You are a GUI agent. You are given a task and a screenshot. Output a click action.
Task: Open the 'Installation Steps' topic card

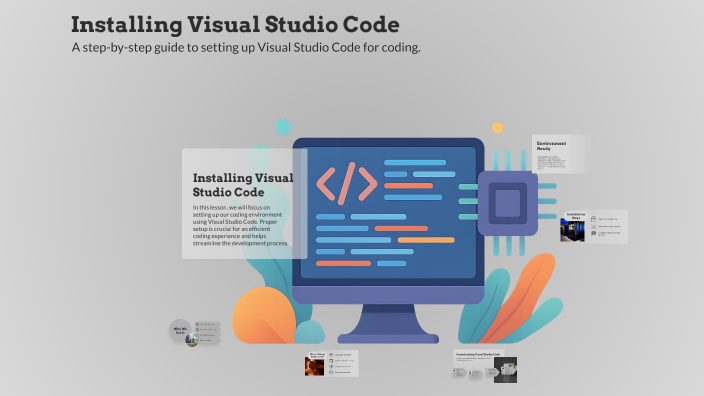594,227
